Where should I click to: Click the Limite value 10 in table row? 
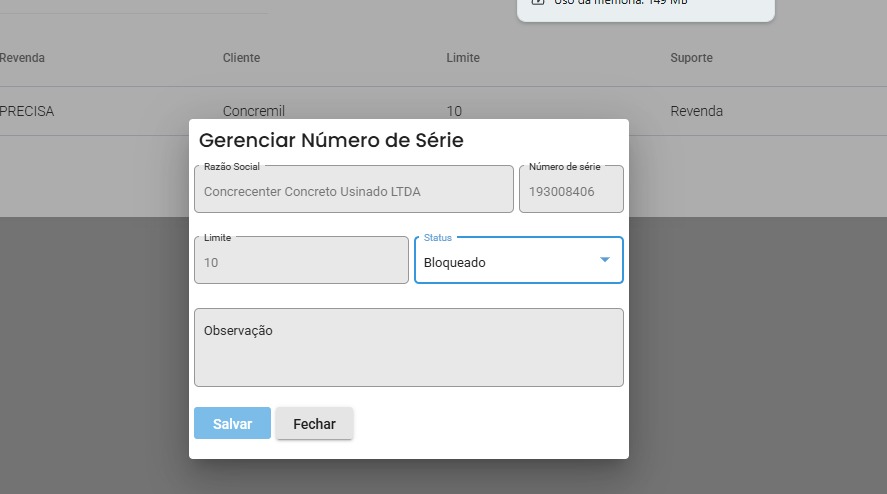coord(454,111)
